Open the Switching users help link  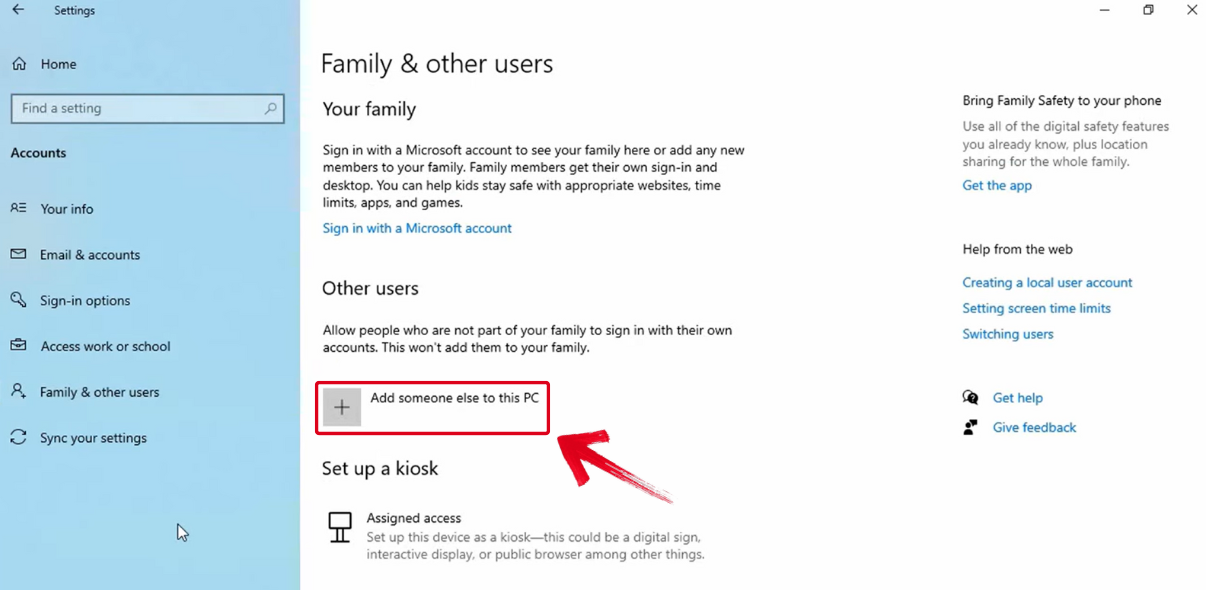1008,334
